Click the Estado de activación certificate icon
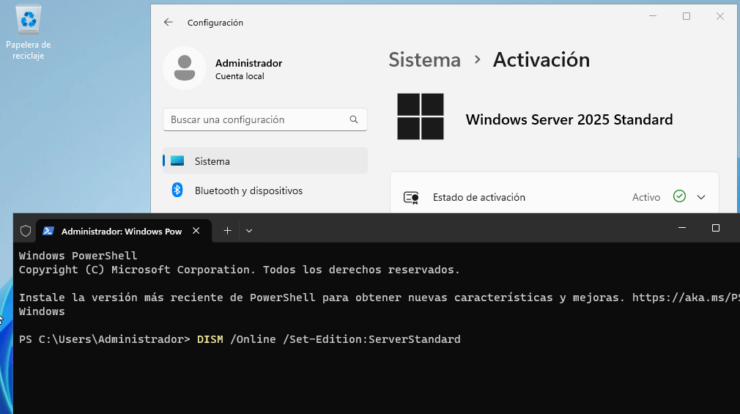Image resolution: width=740 pixels, height=414 pixels. coord(411,197)
